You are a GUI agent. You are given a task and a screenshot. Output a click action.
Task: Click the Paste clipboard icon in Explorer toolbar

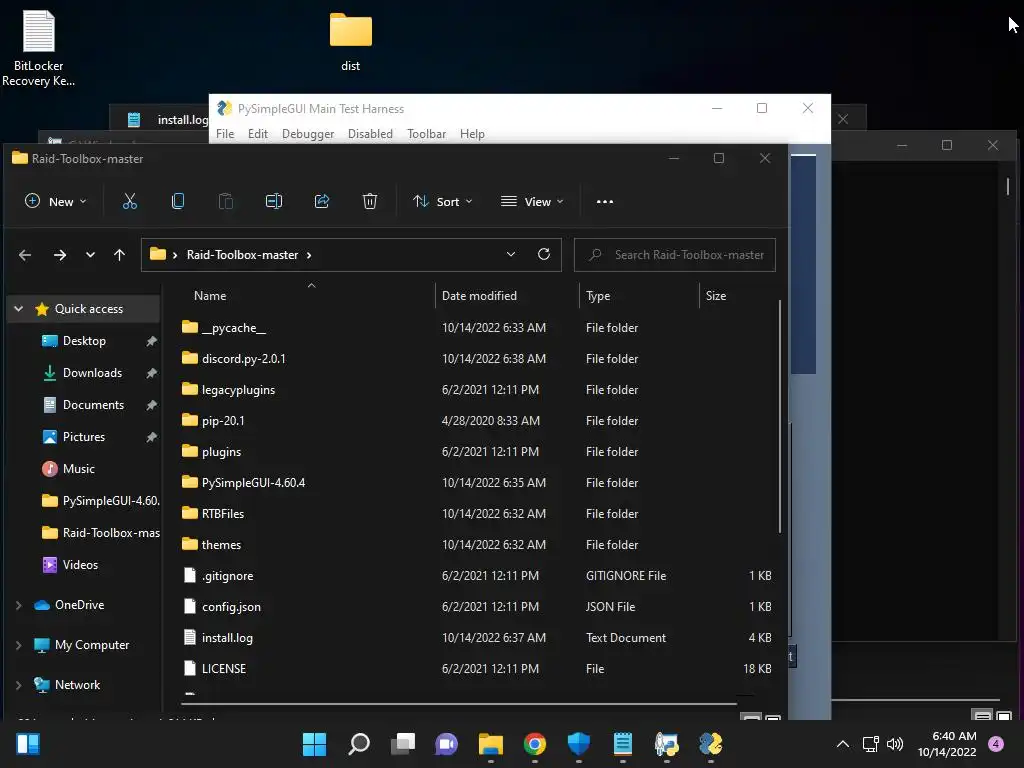click(x=226, y=201)
